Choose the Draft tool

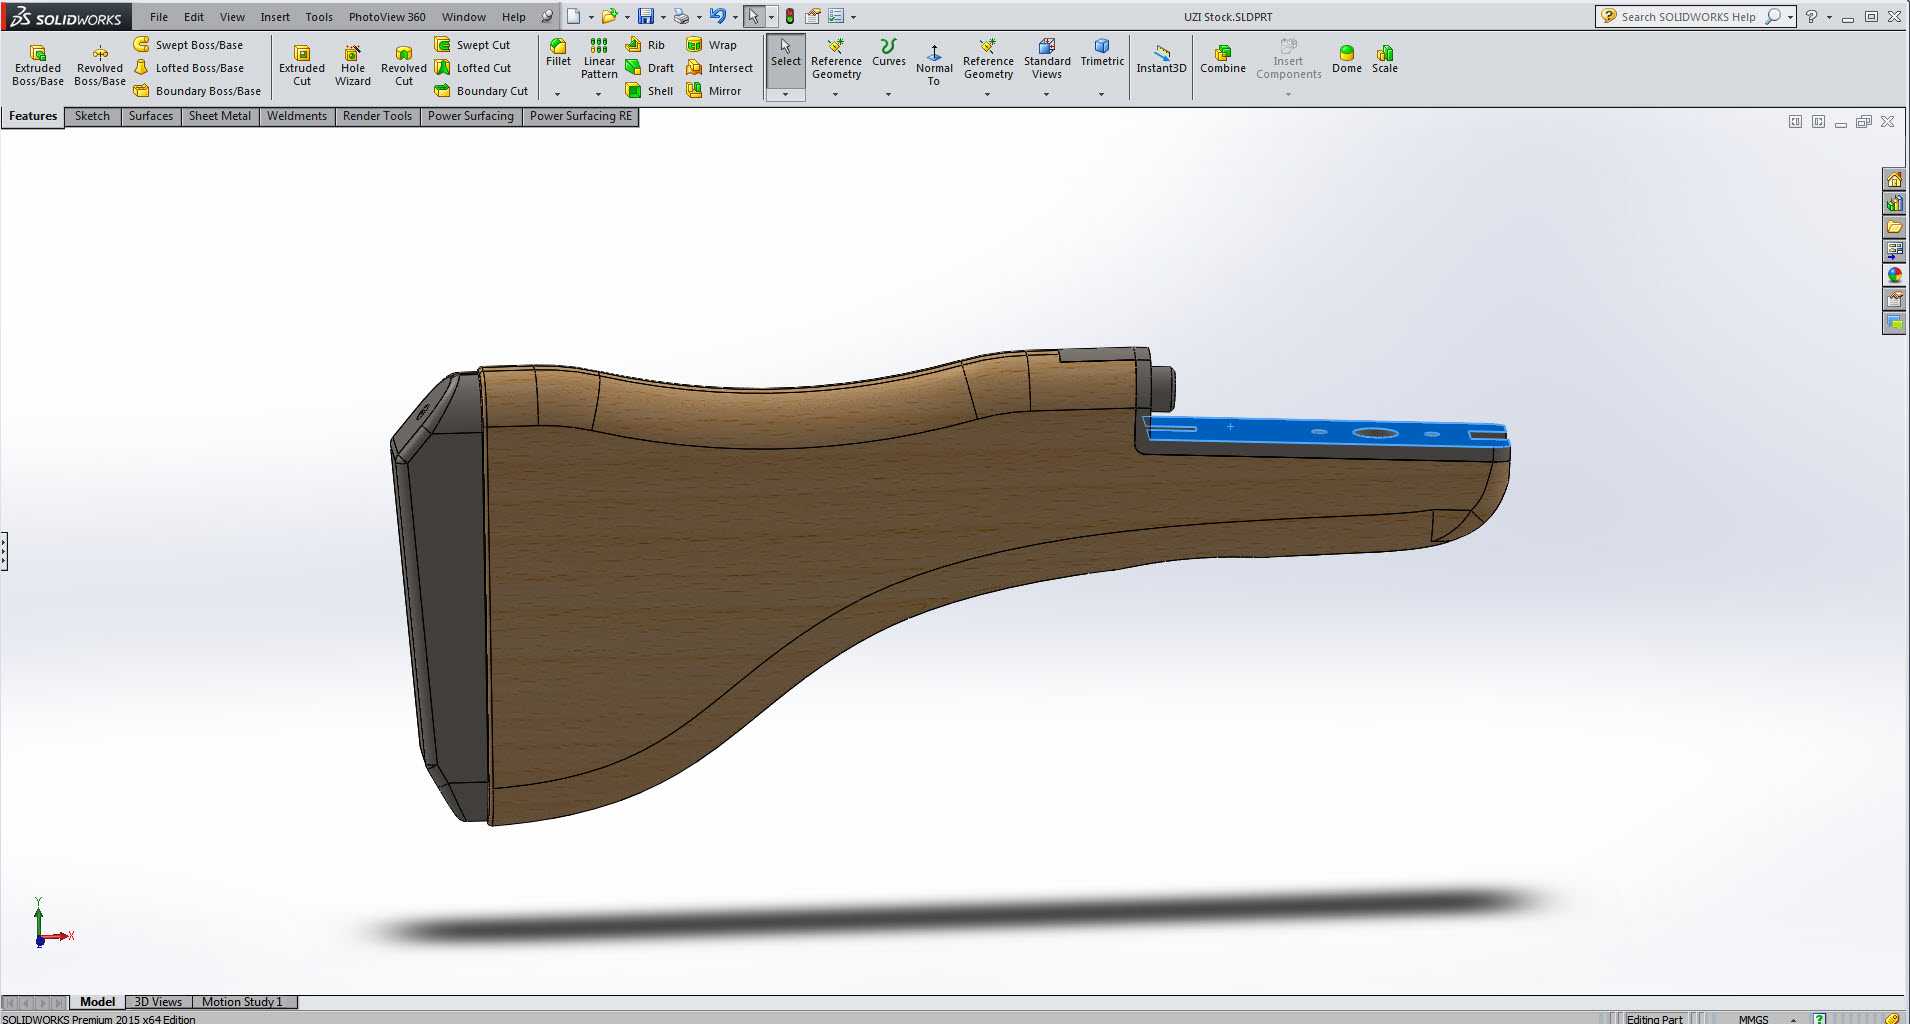pos(650,68)
